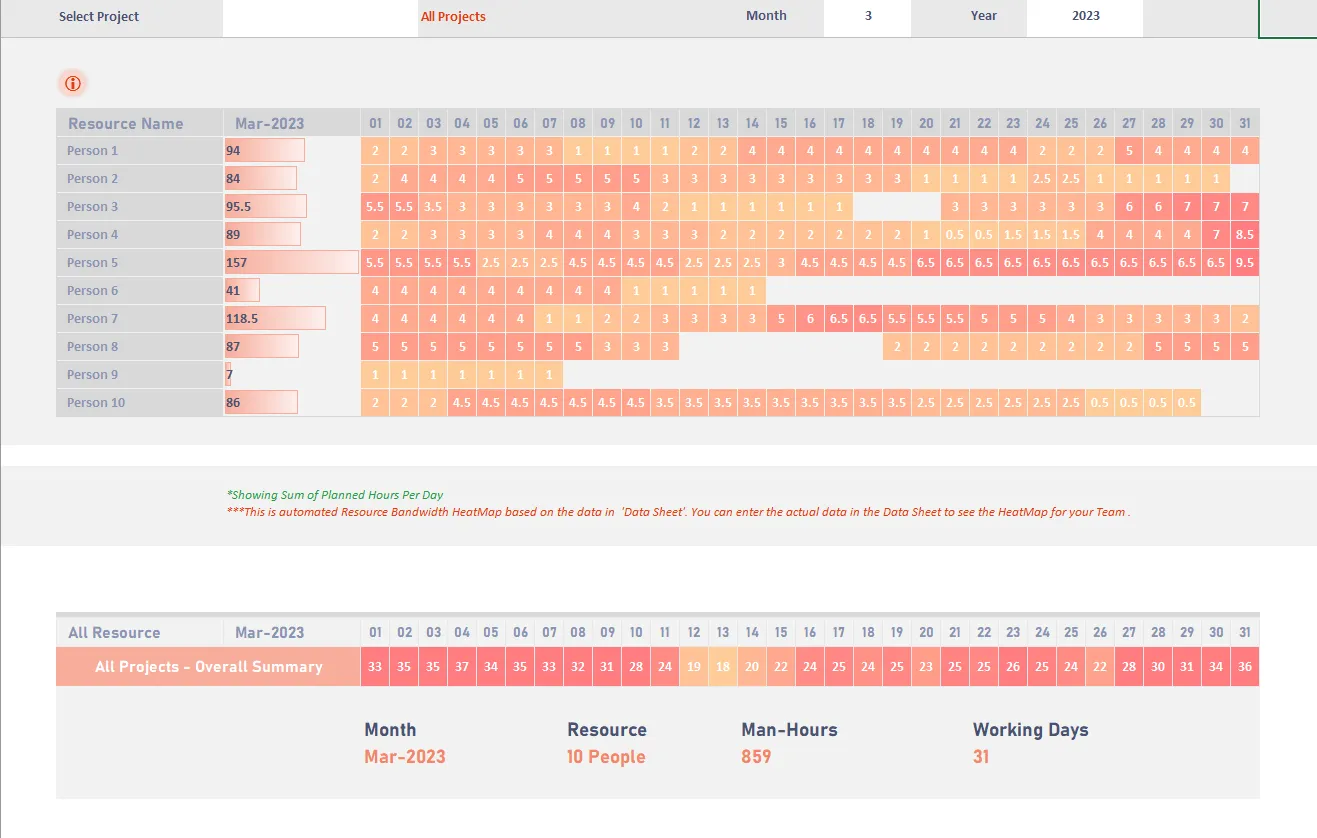The height and width of the screenshot is (838, 1317).
Task: Click the 10 People resource value
Action: [606, 757]
